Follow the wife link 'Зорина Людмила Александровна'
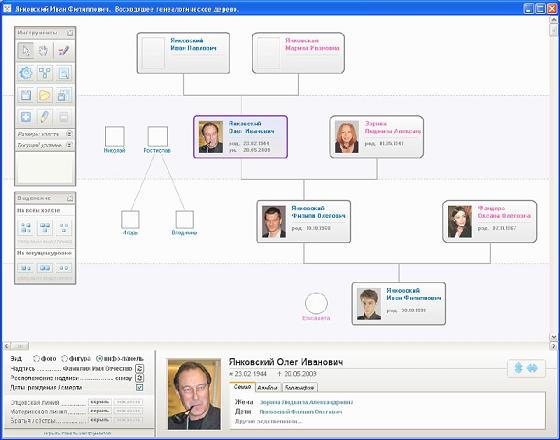The height and width of the screenshot is (440, 560). pos(306,402)
